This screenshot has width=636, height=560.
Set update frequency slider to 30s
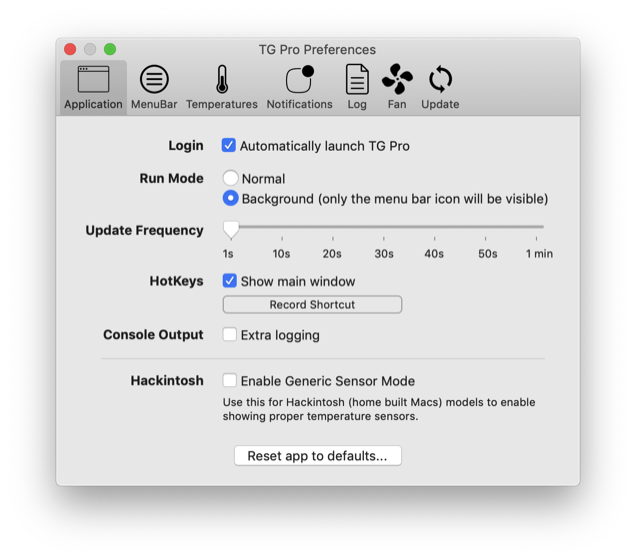(384, 227)
